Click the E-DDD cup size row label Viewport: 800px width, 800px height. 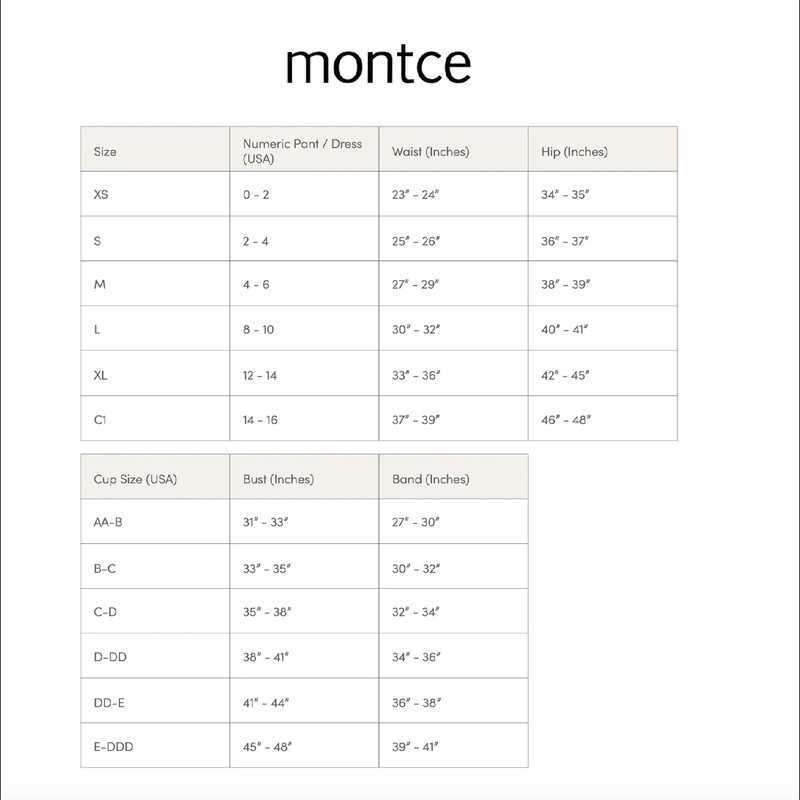(112, 746)
